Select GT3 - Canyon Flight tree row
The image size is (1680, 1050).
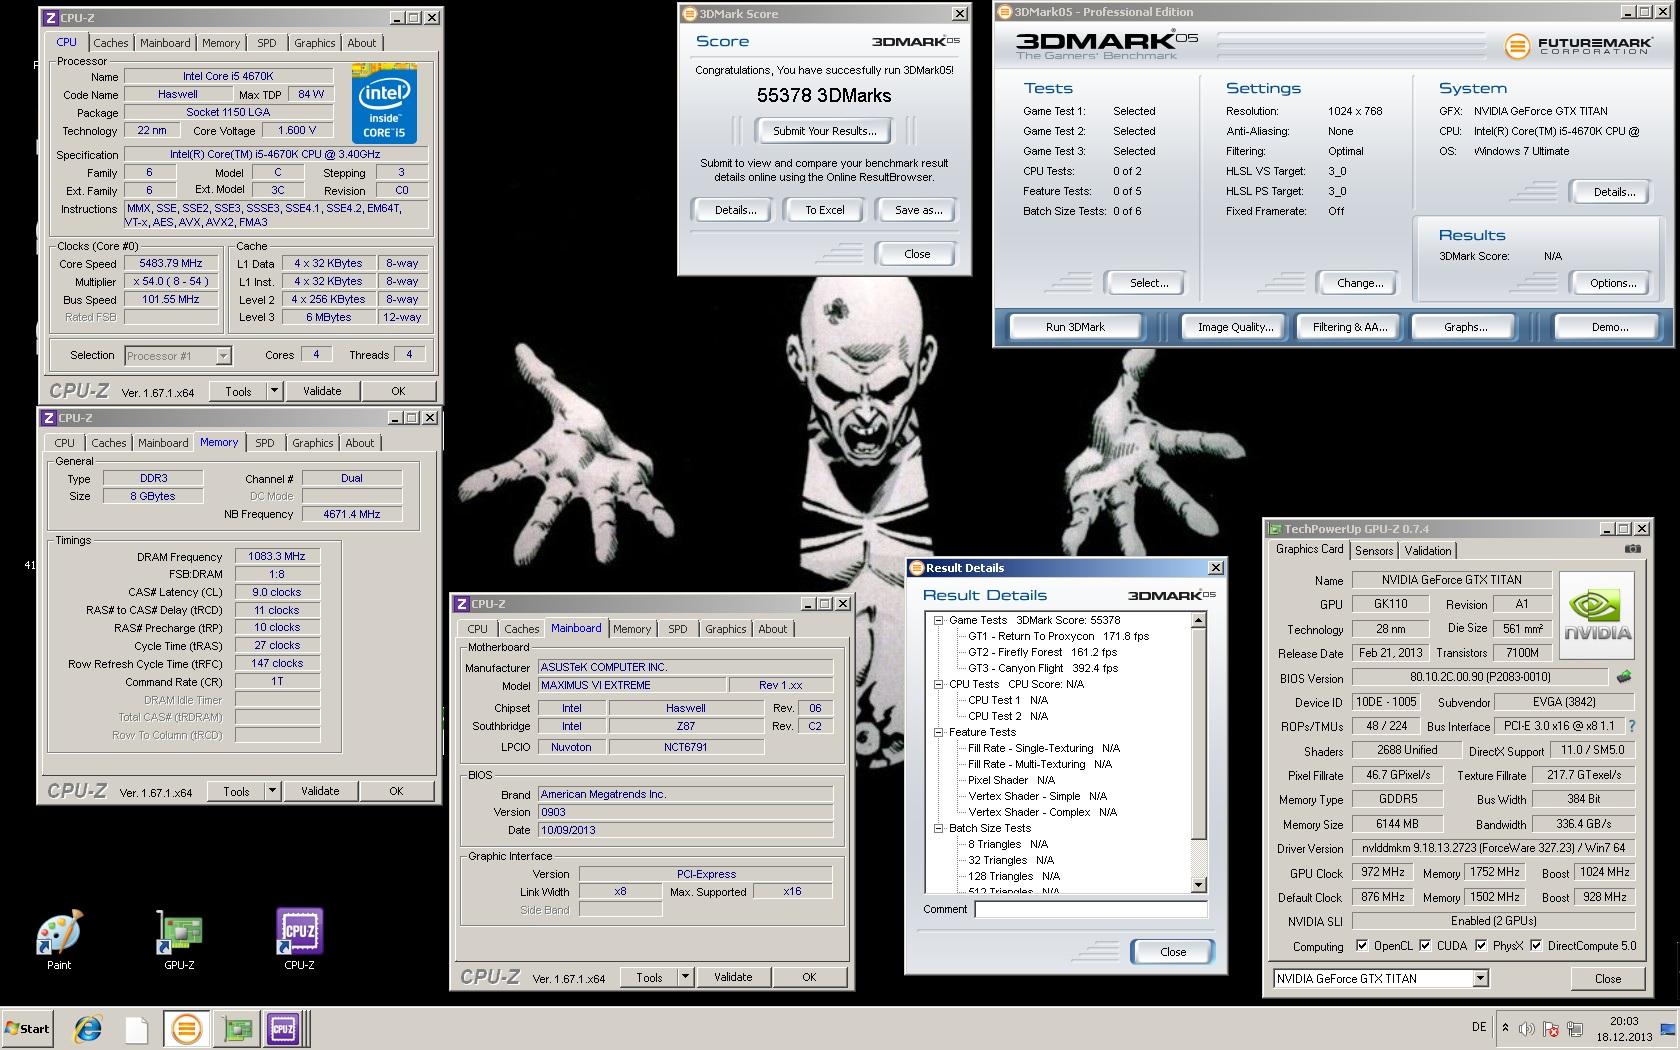click(1043, 668)
